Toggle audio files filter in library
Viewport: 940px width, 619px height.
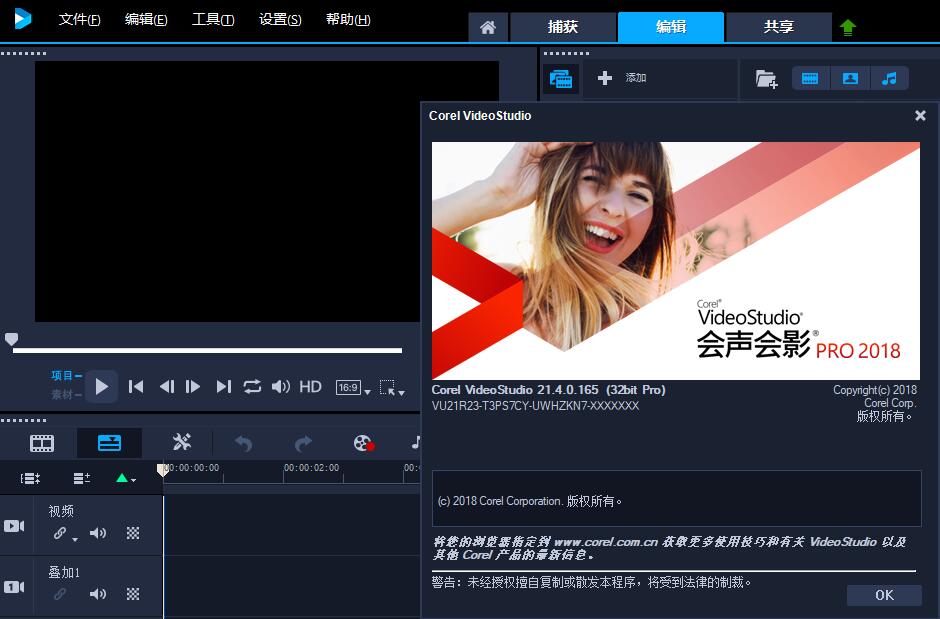tap(889, 78)
